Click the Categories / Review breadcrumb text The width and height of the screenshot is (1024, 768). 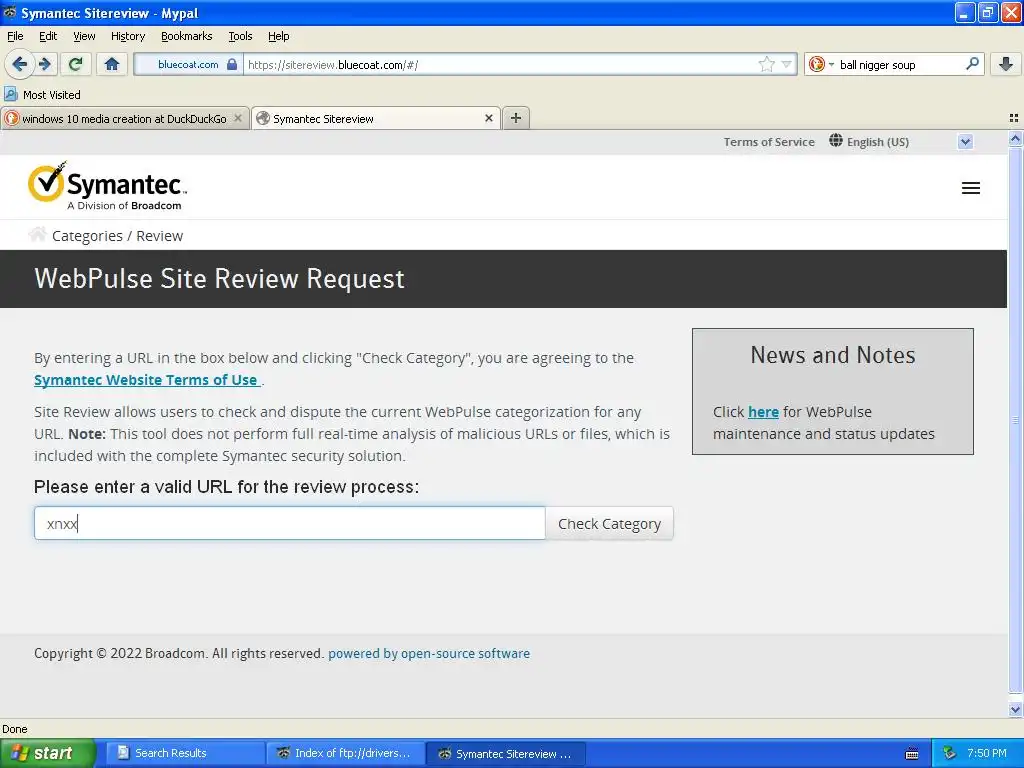coord(118,236)
